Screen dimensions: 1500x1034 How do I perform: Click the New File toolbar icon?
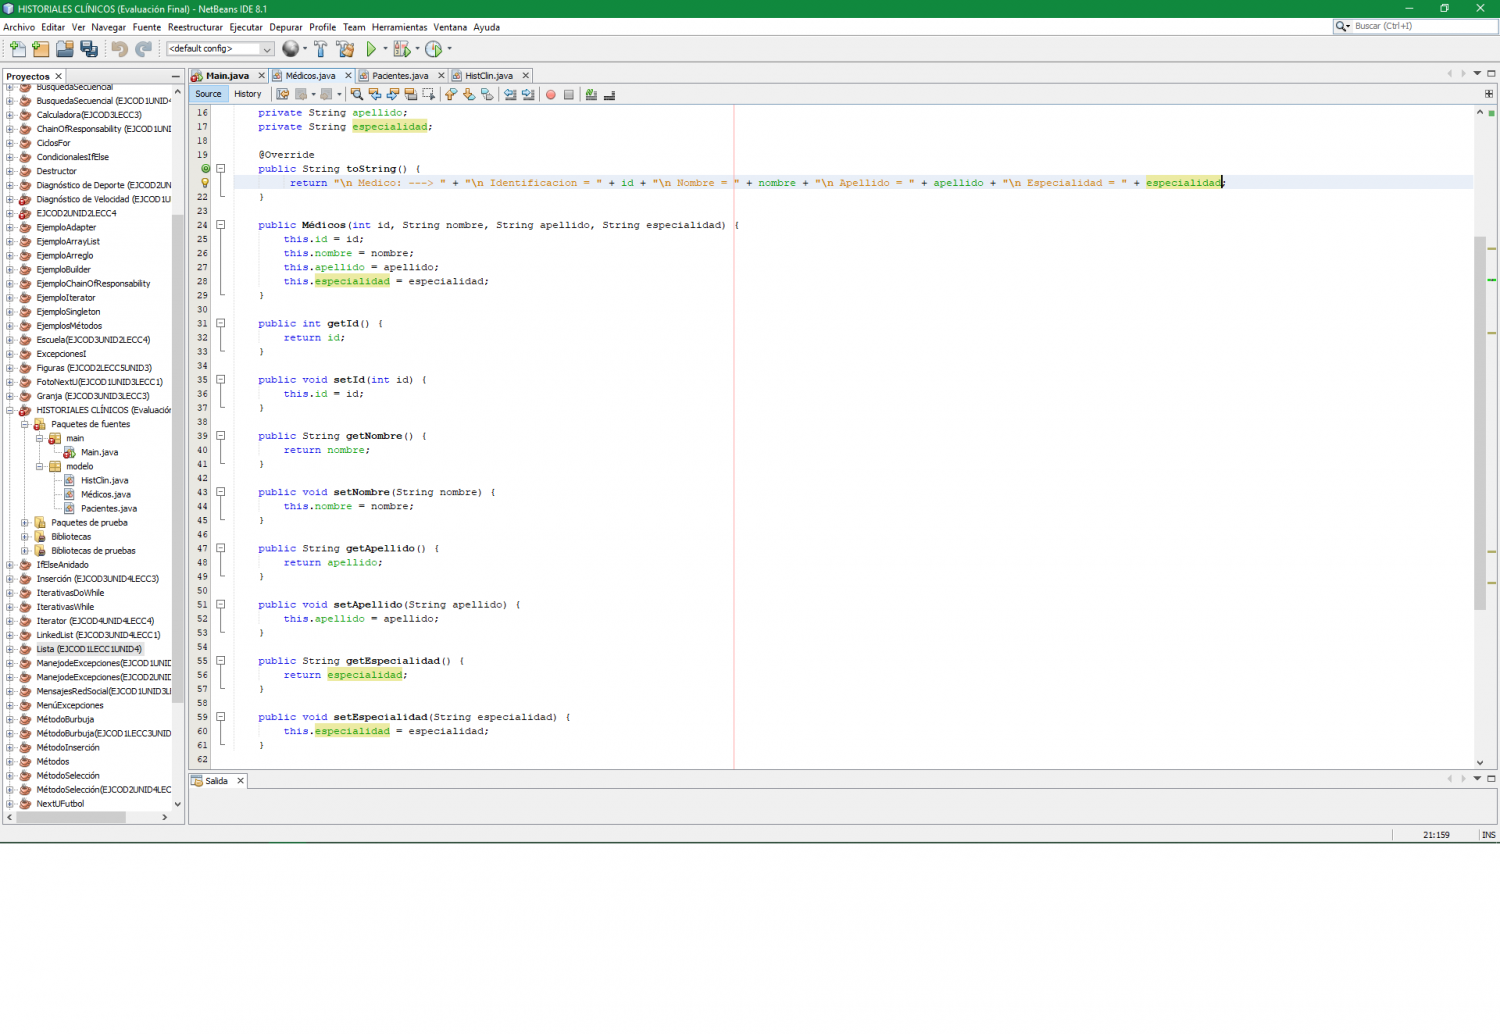17,48
